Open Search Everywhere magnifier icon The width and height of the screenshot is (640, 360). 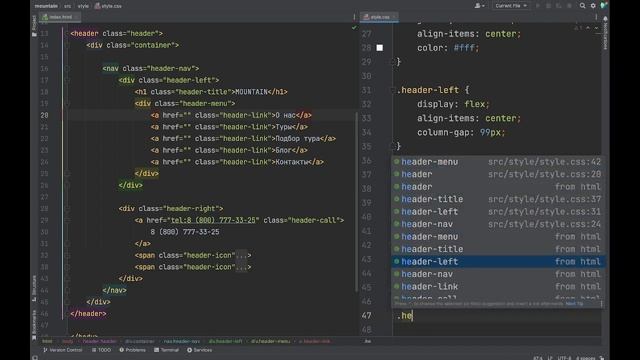(x=582, y=6)
